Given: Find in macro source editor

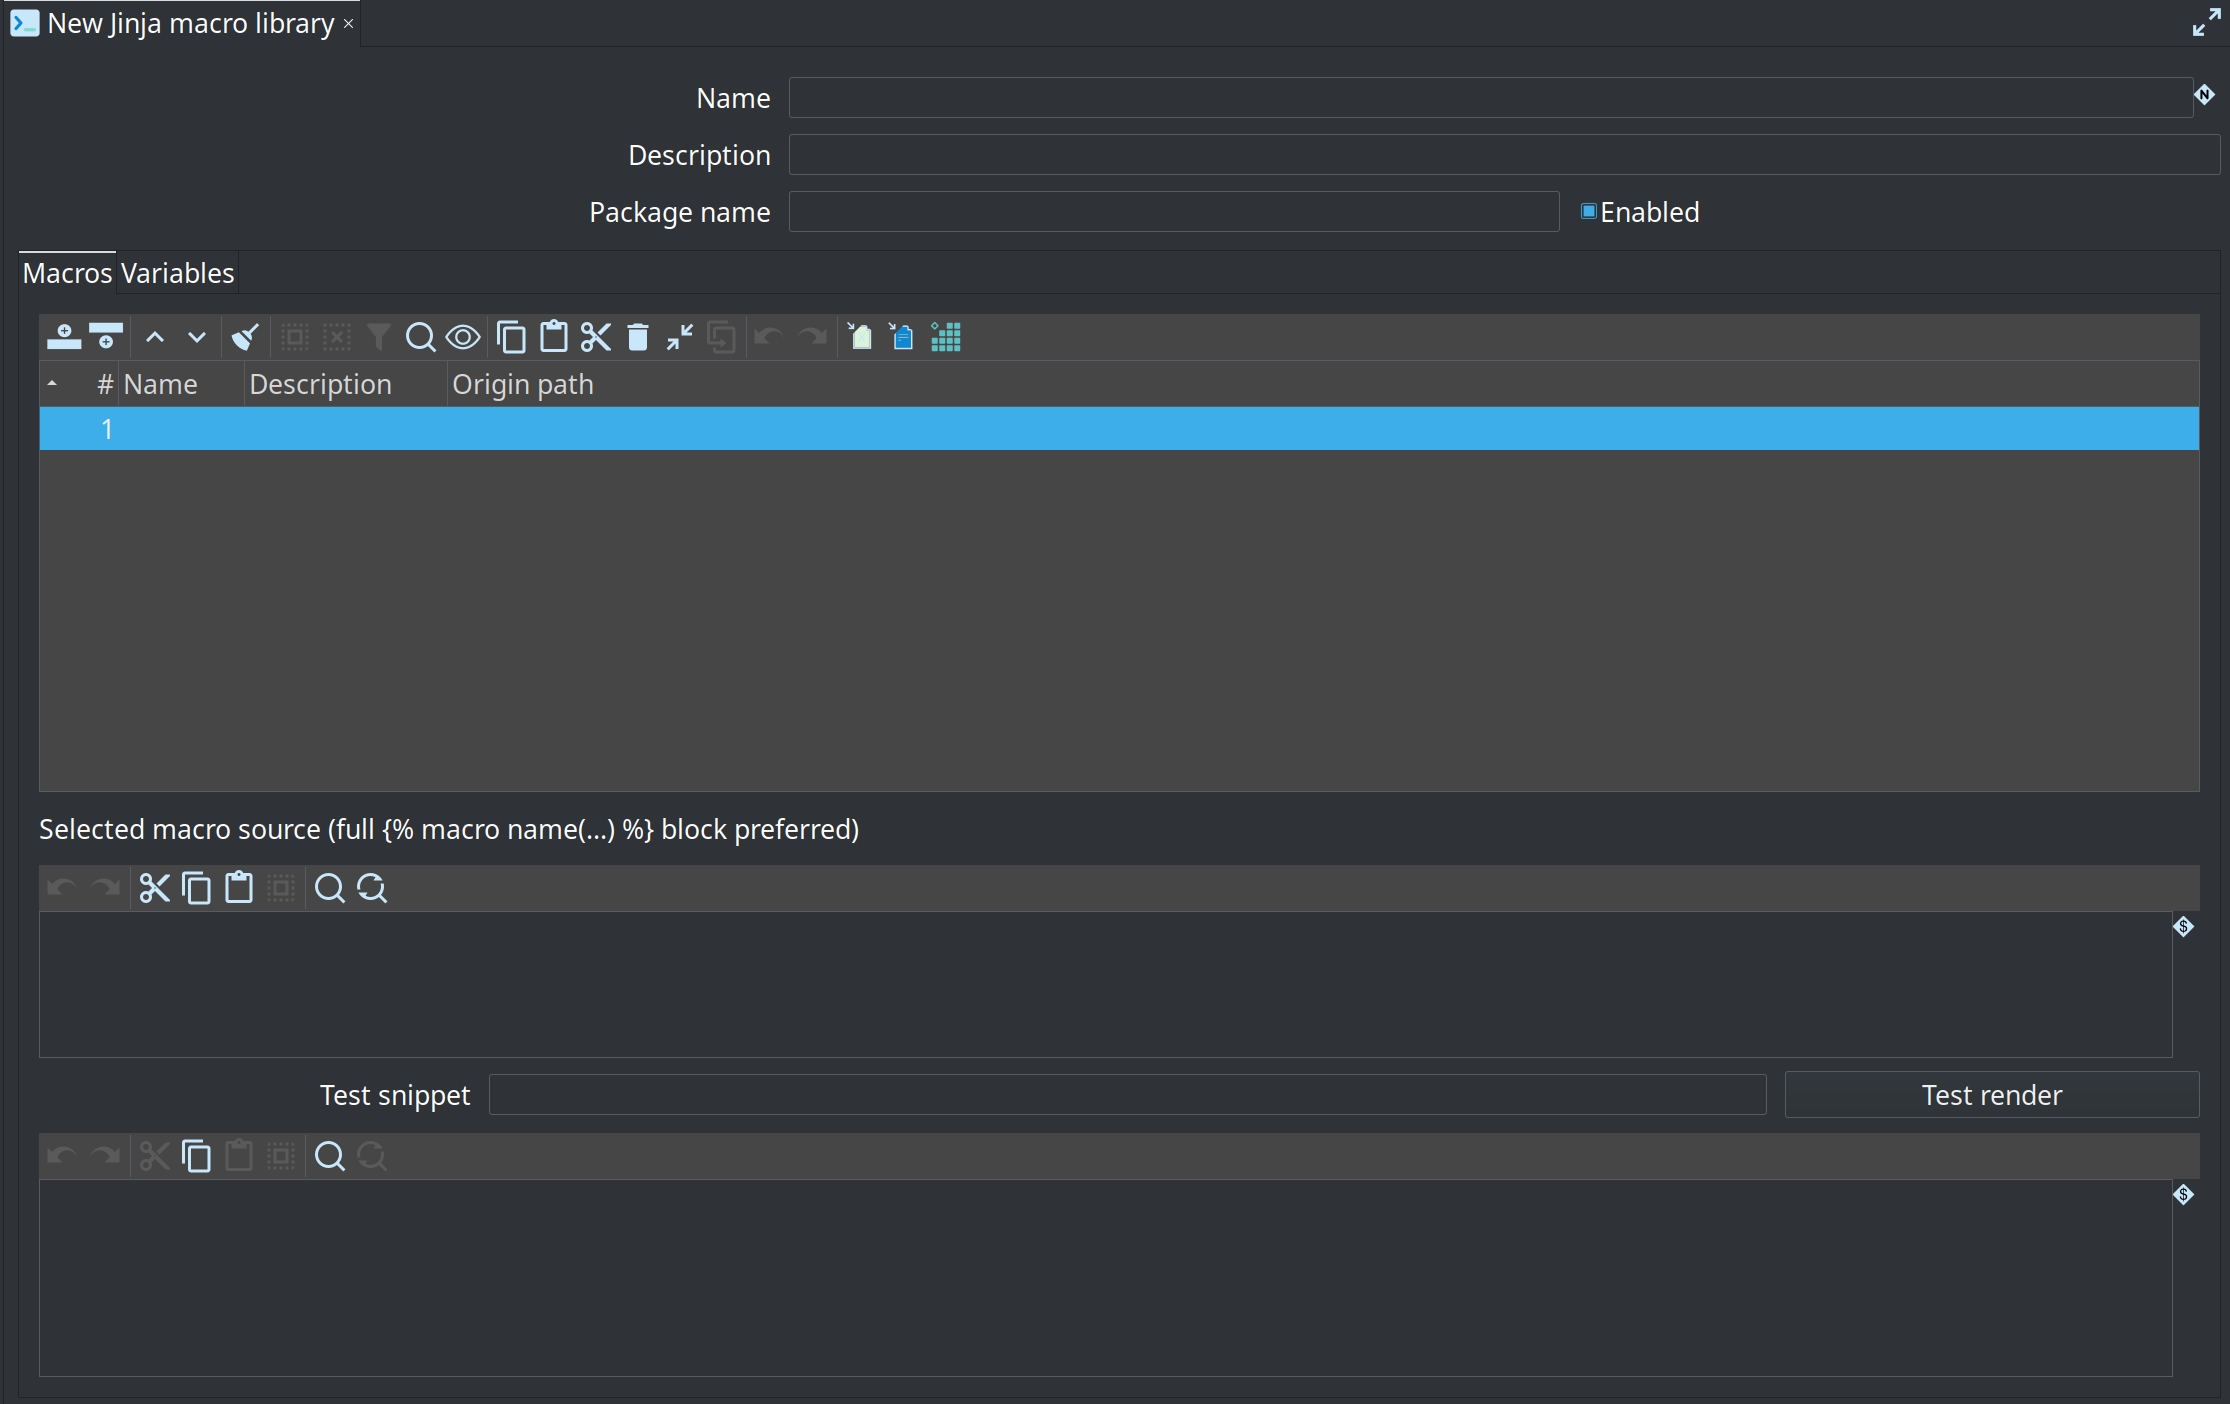Looking at the screenshot, I should (329, 888).
